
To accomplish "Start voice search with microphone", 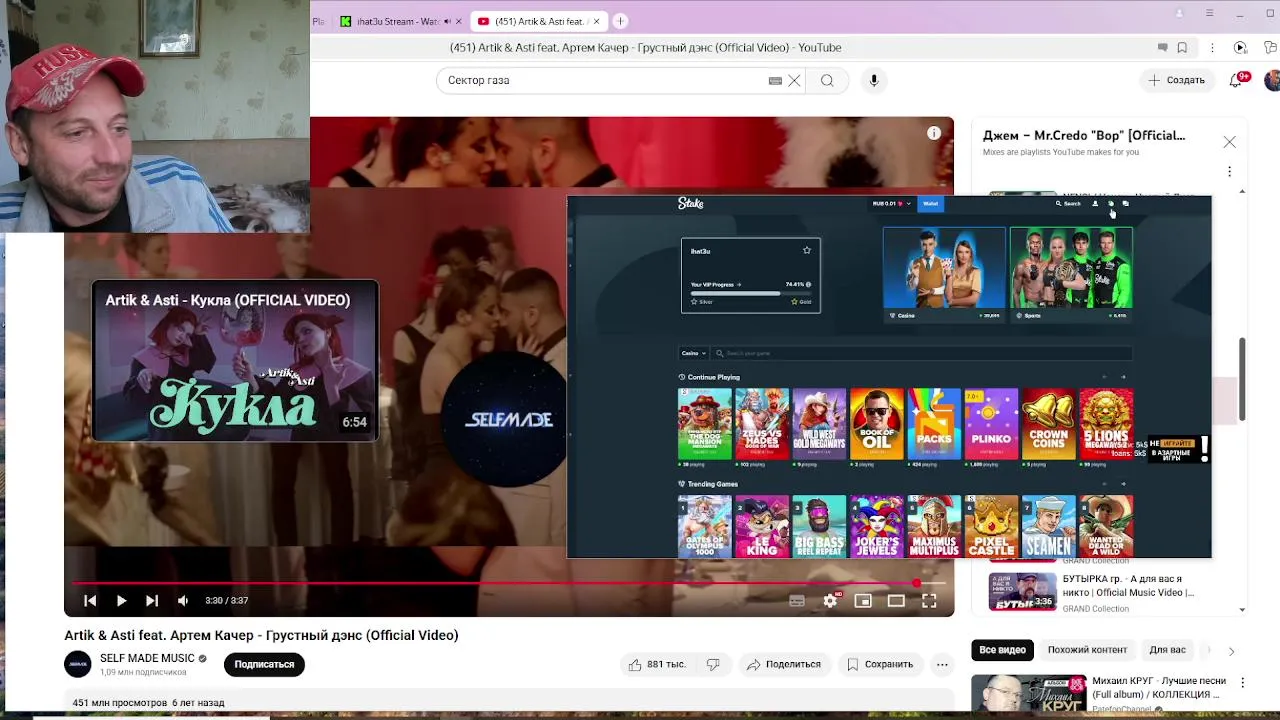I will 874,81.
